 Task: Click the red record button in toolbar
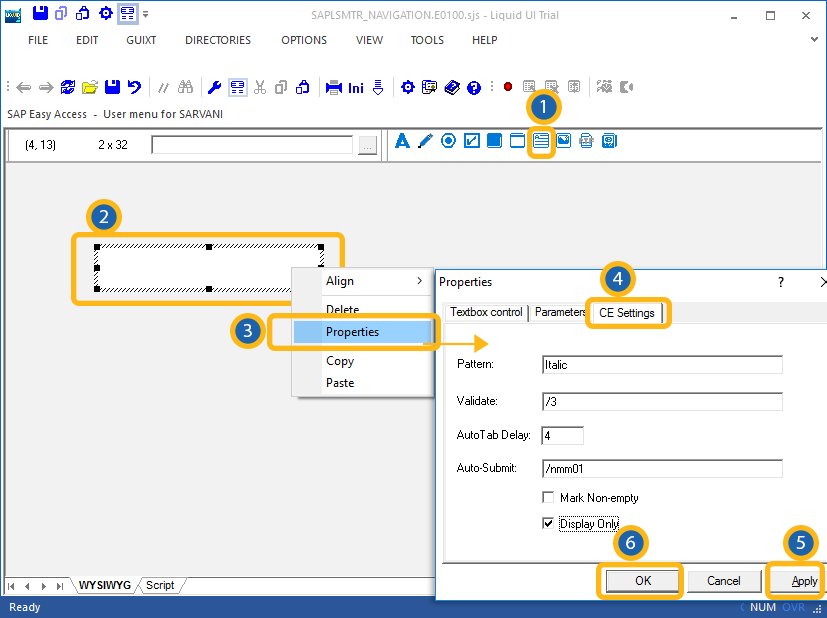[508, 88]
